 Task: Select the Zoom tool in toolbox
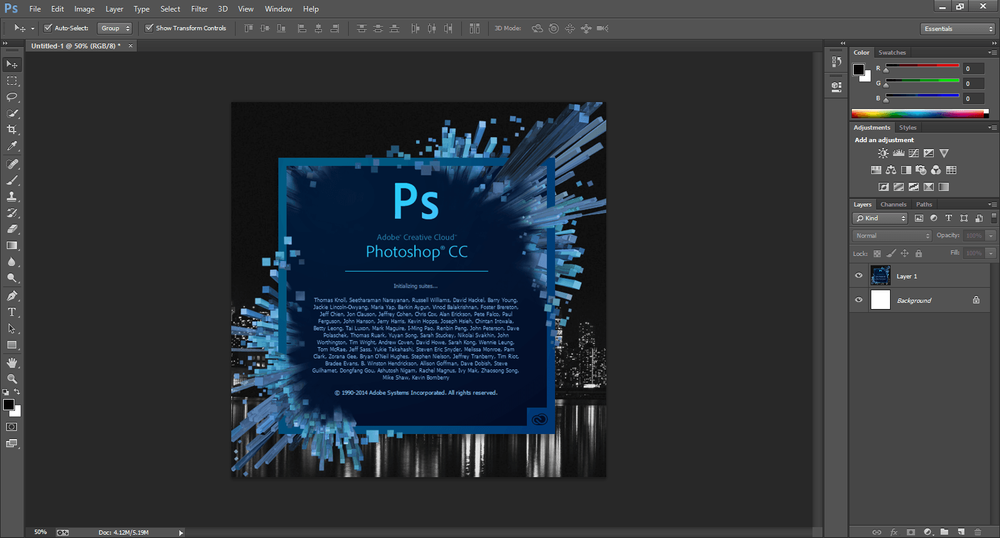[x=11, y=379]
